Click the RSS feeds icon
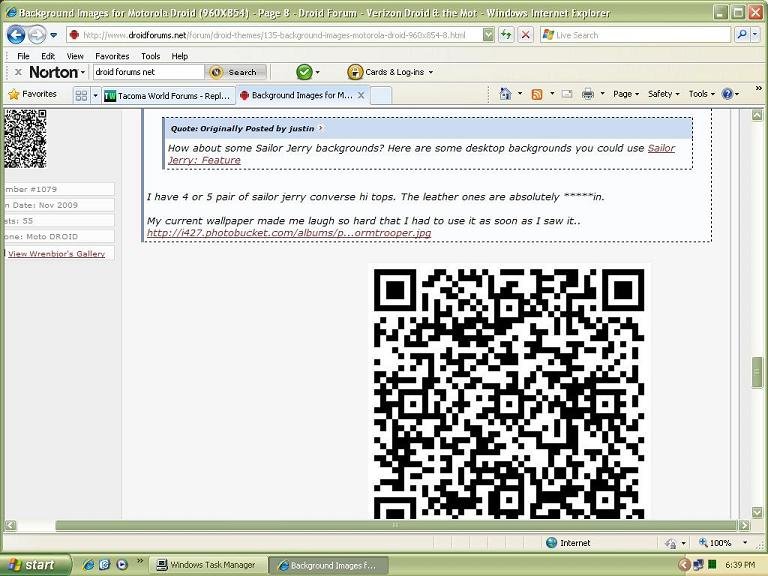Viewport: 768px width, 576px height. point(537,94)
